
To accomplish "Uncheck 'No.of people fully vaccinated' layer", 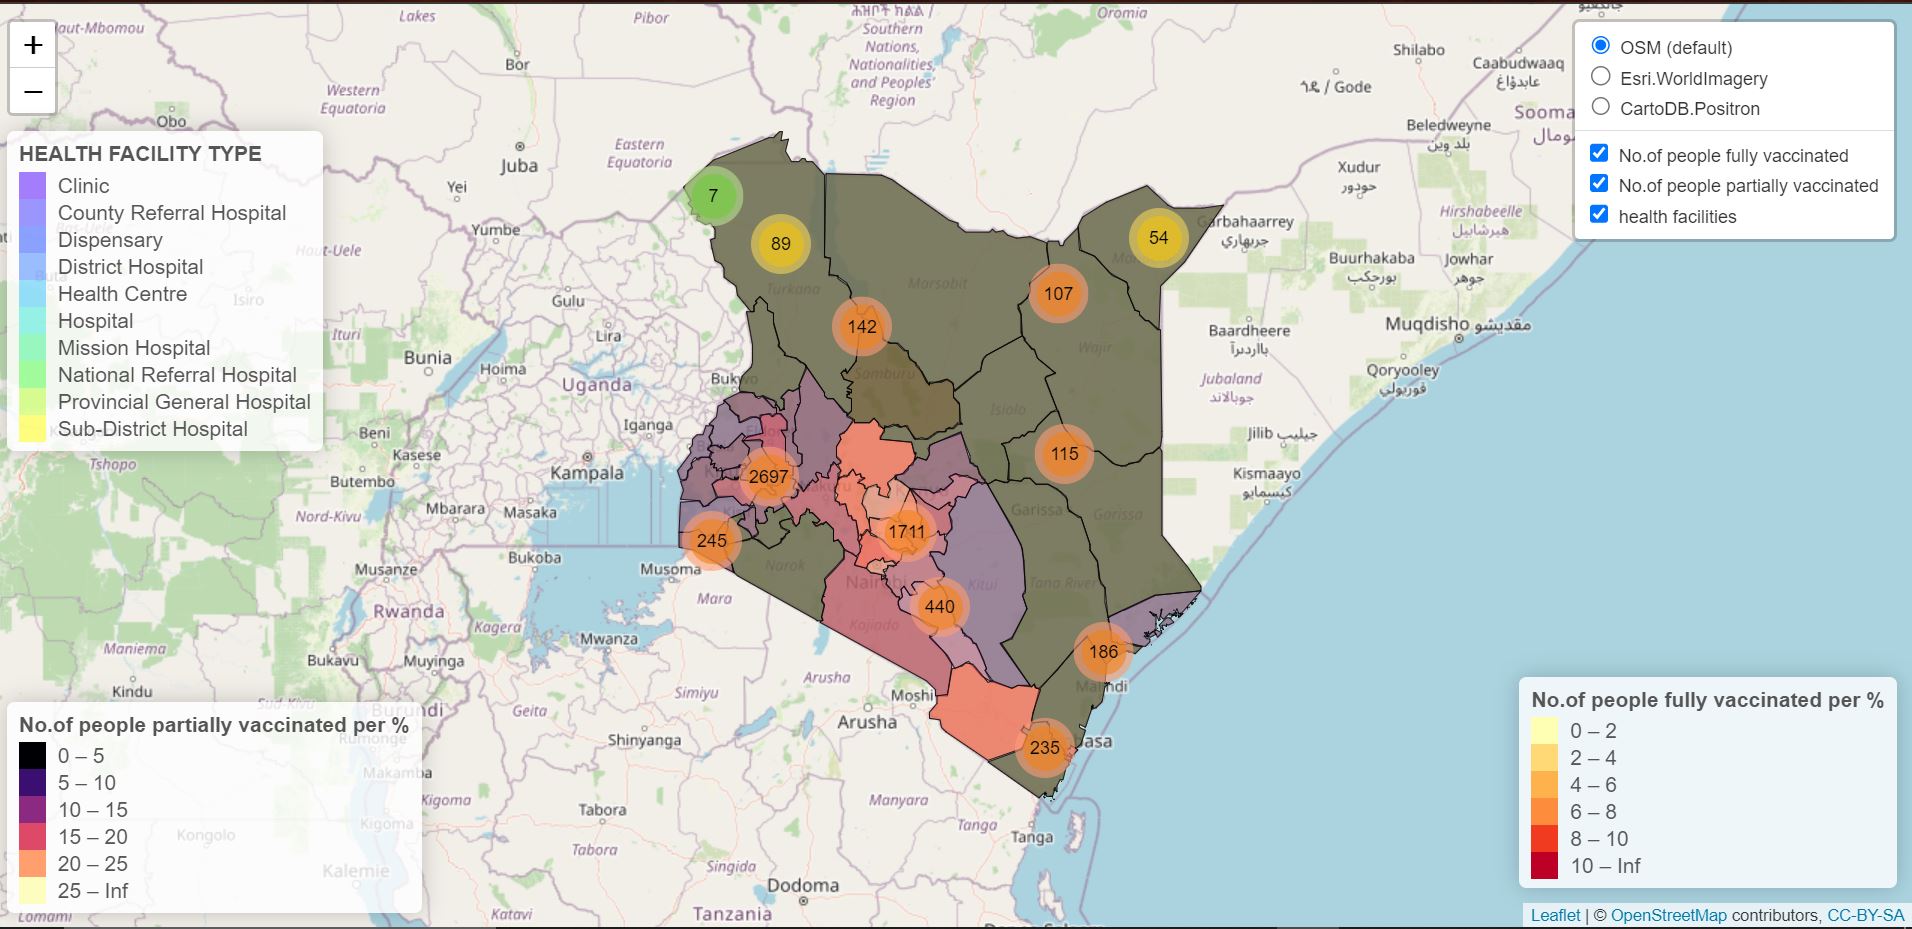I will pos(1599,155).
